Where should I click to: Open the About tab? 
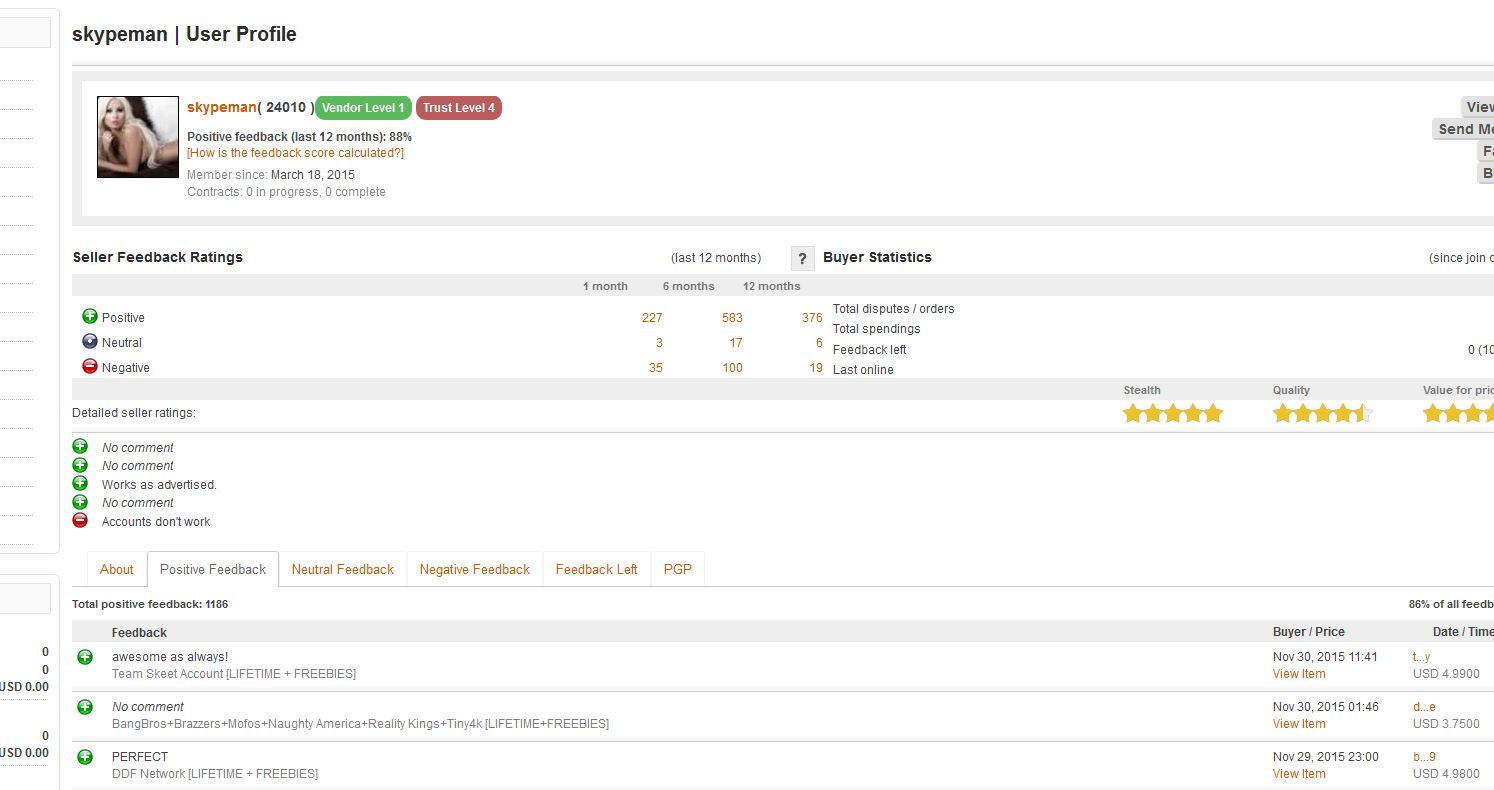click(x=116, y=569)
